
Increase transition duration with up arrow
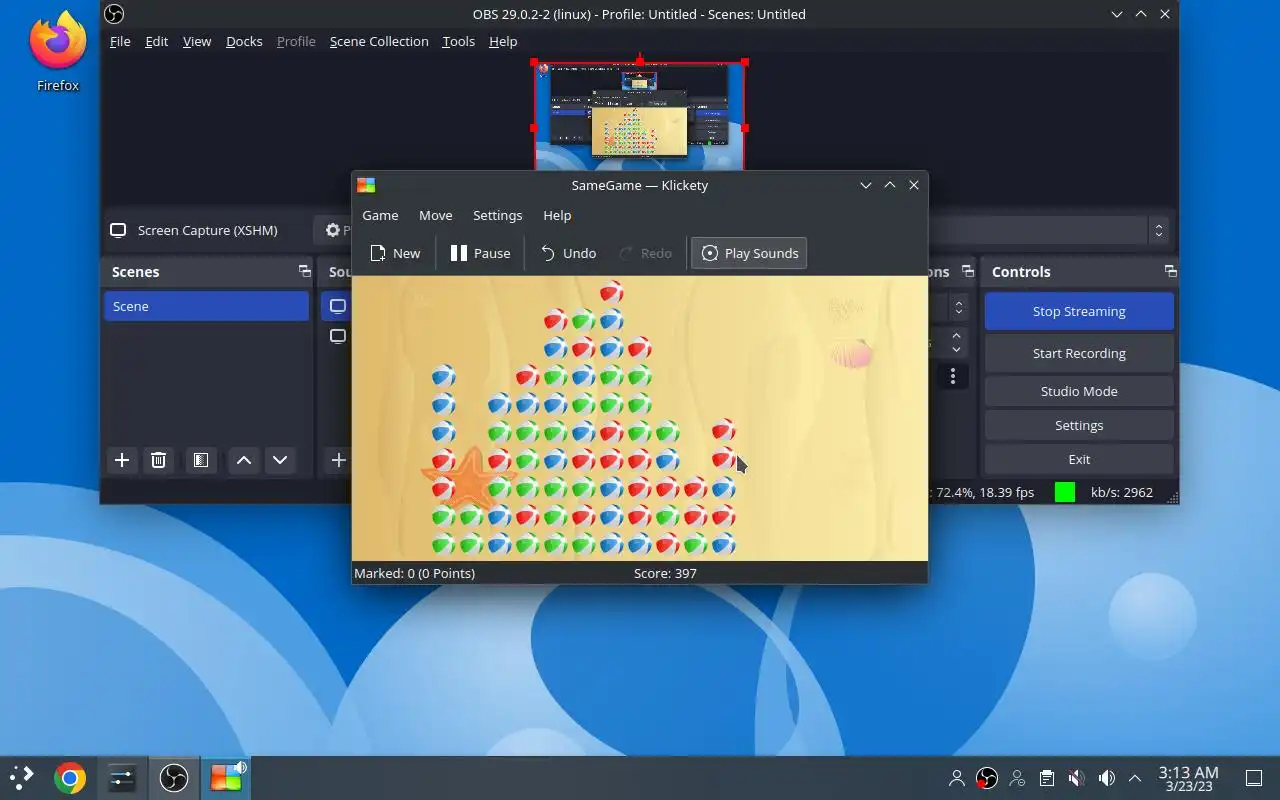pyautogui.click(x=957, y=336)
